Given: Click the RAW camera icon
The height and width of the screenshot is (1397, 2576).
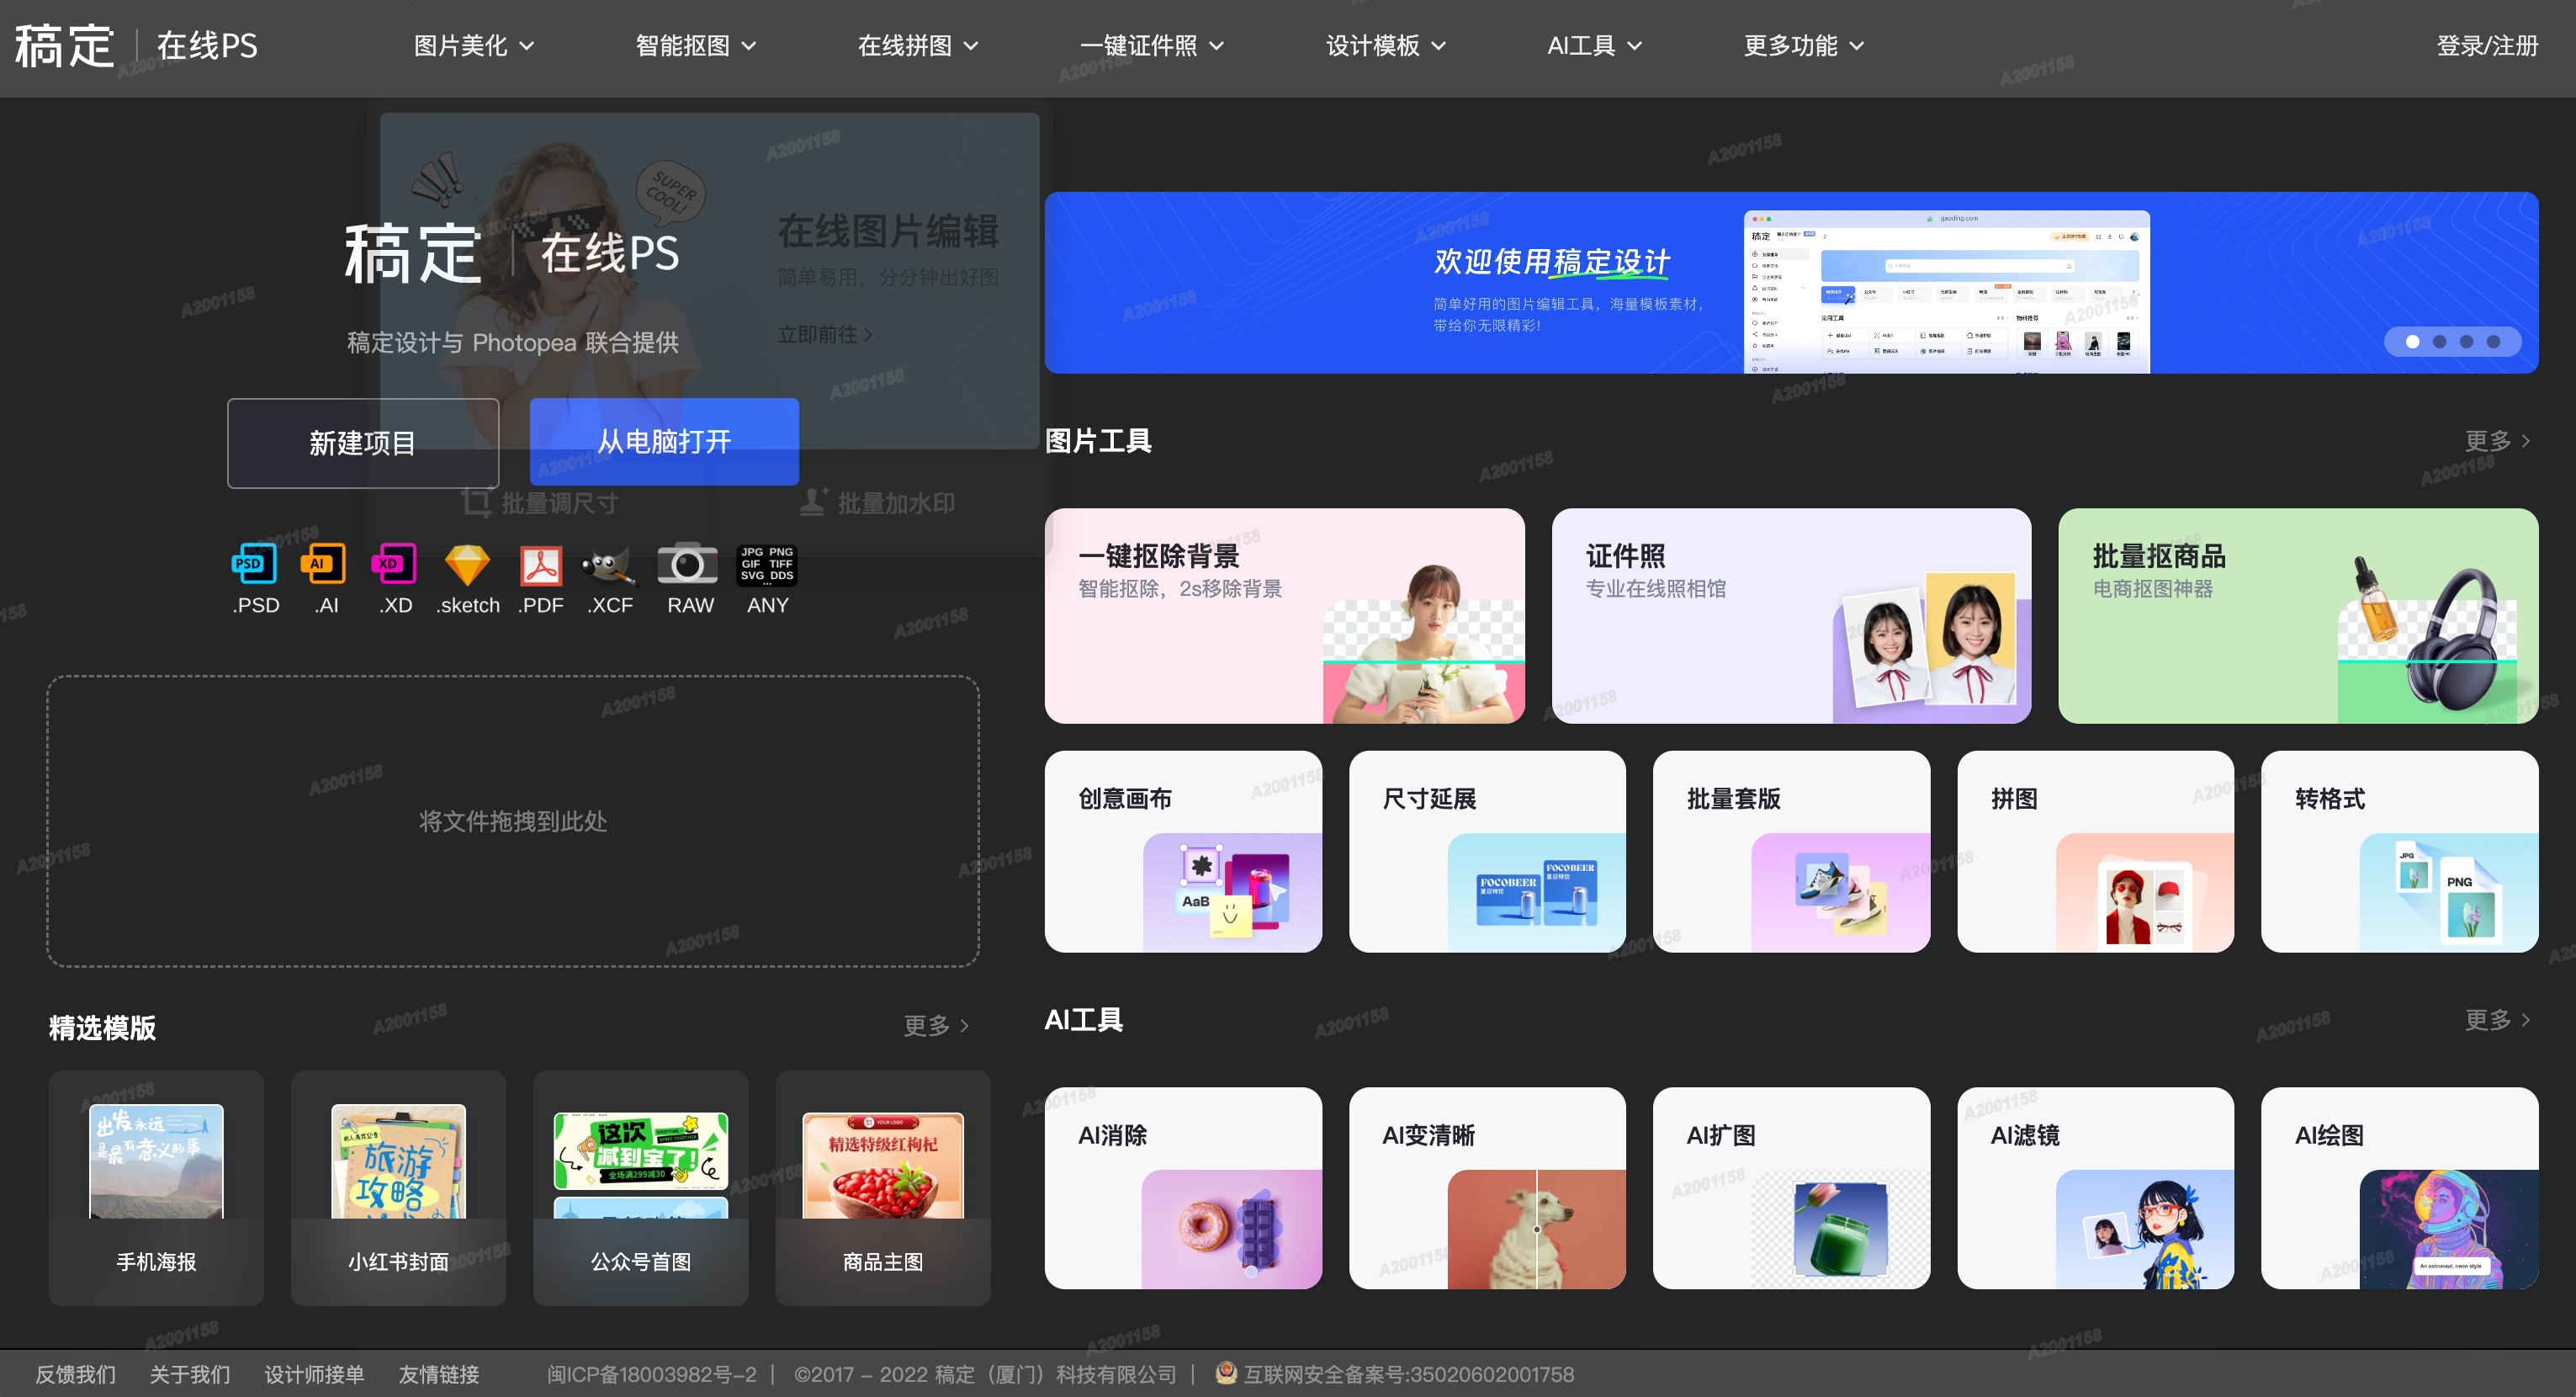Looking at the screenshot, I should (688, 565).
